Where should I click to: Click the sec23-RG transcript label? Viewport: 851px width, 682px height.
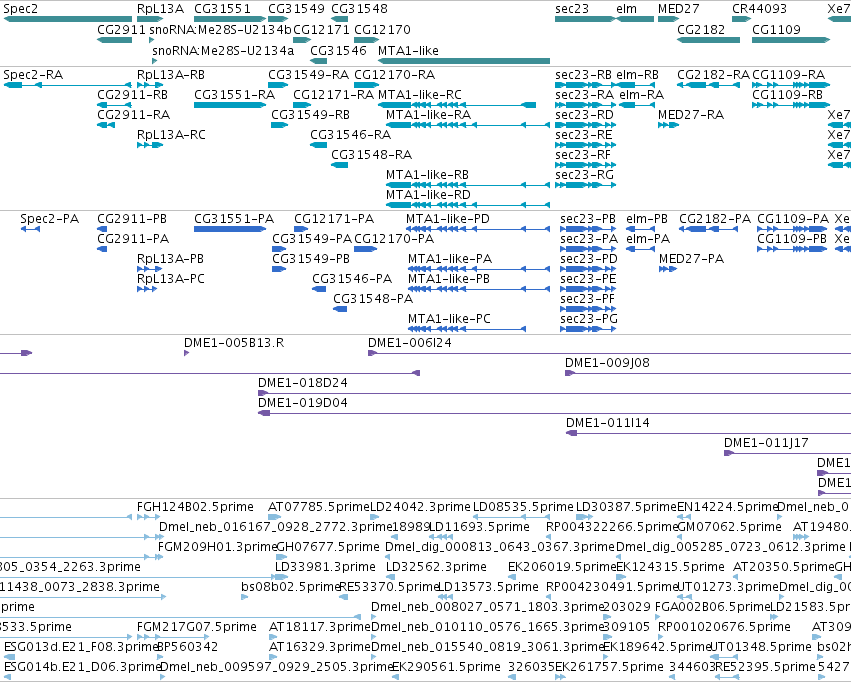(585, 175)
